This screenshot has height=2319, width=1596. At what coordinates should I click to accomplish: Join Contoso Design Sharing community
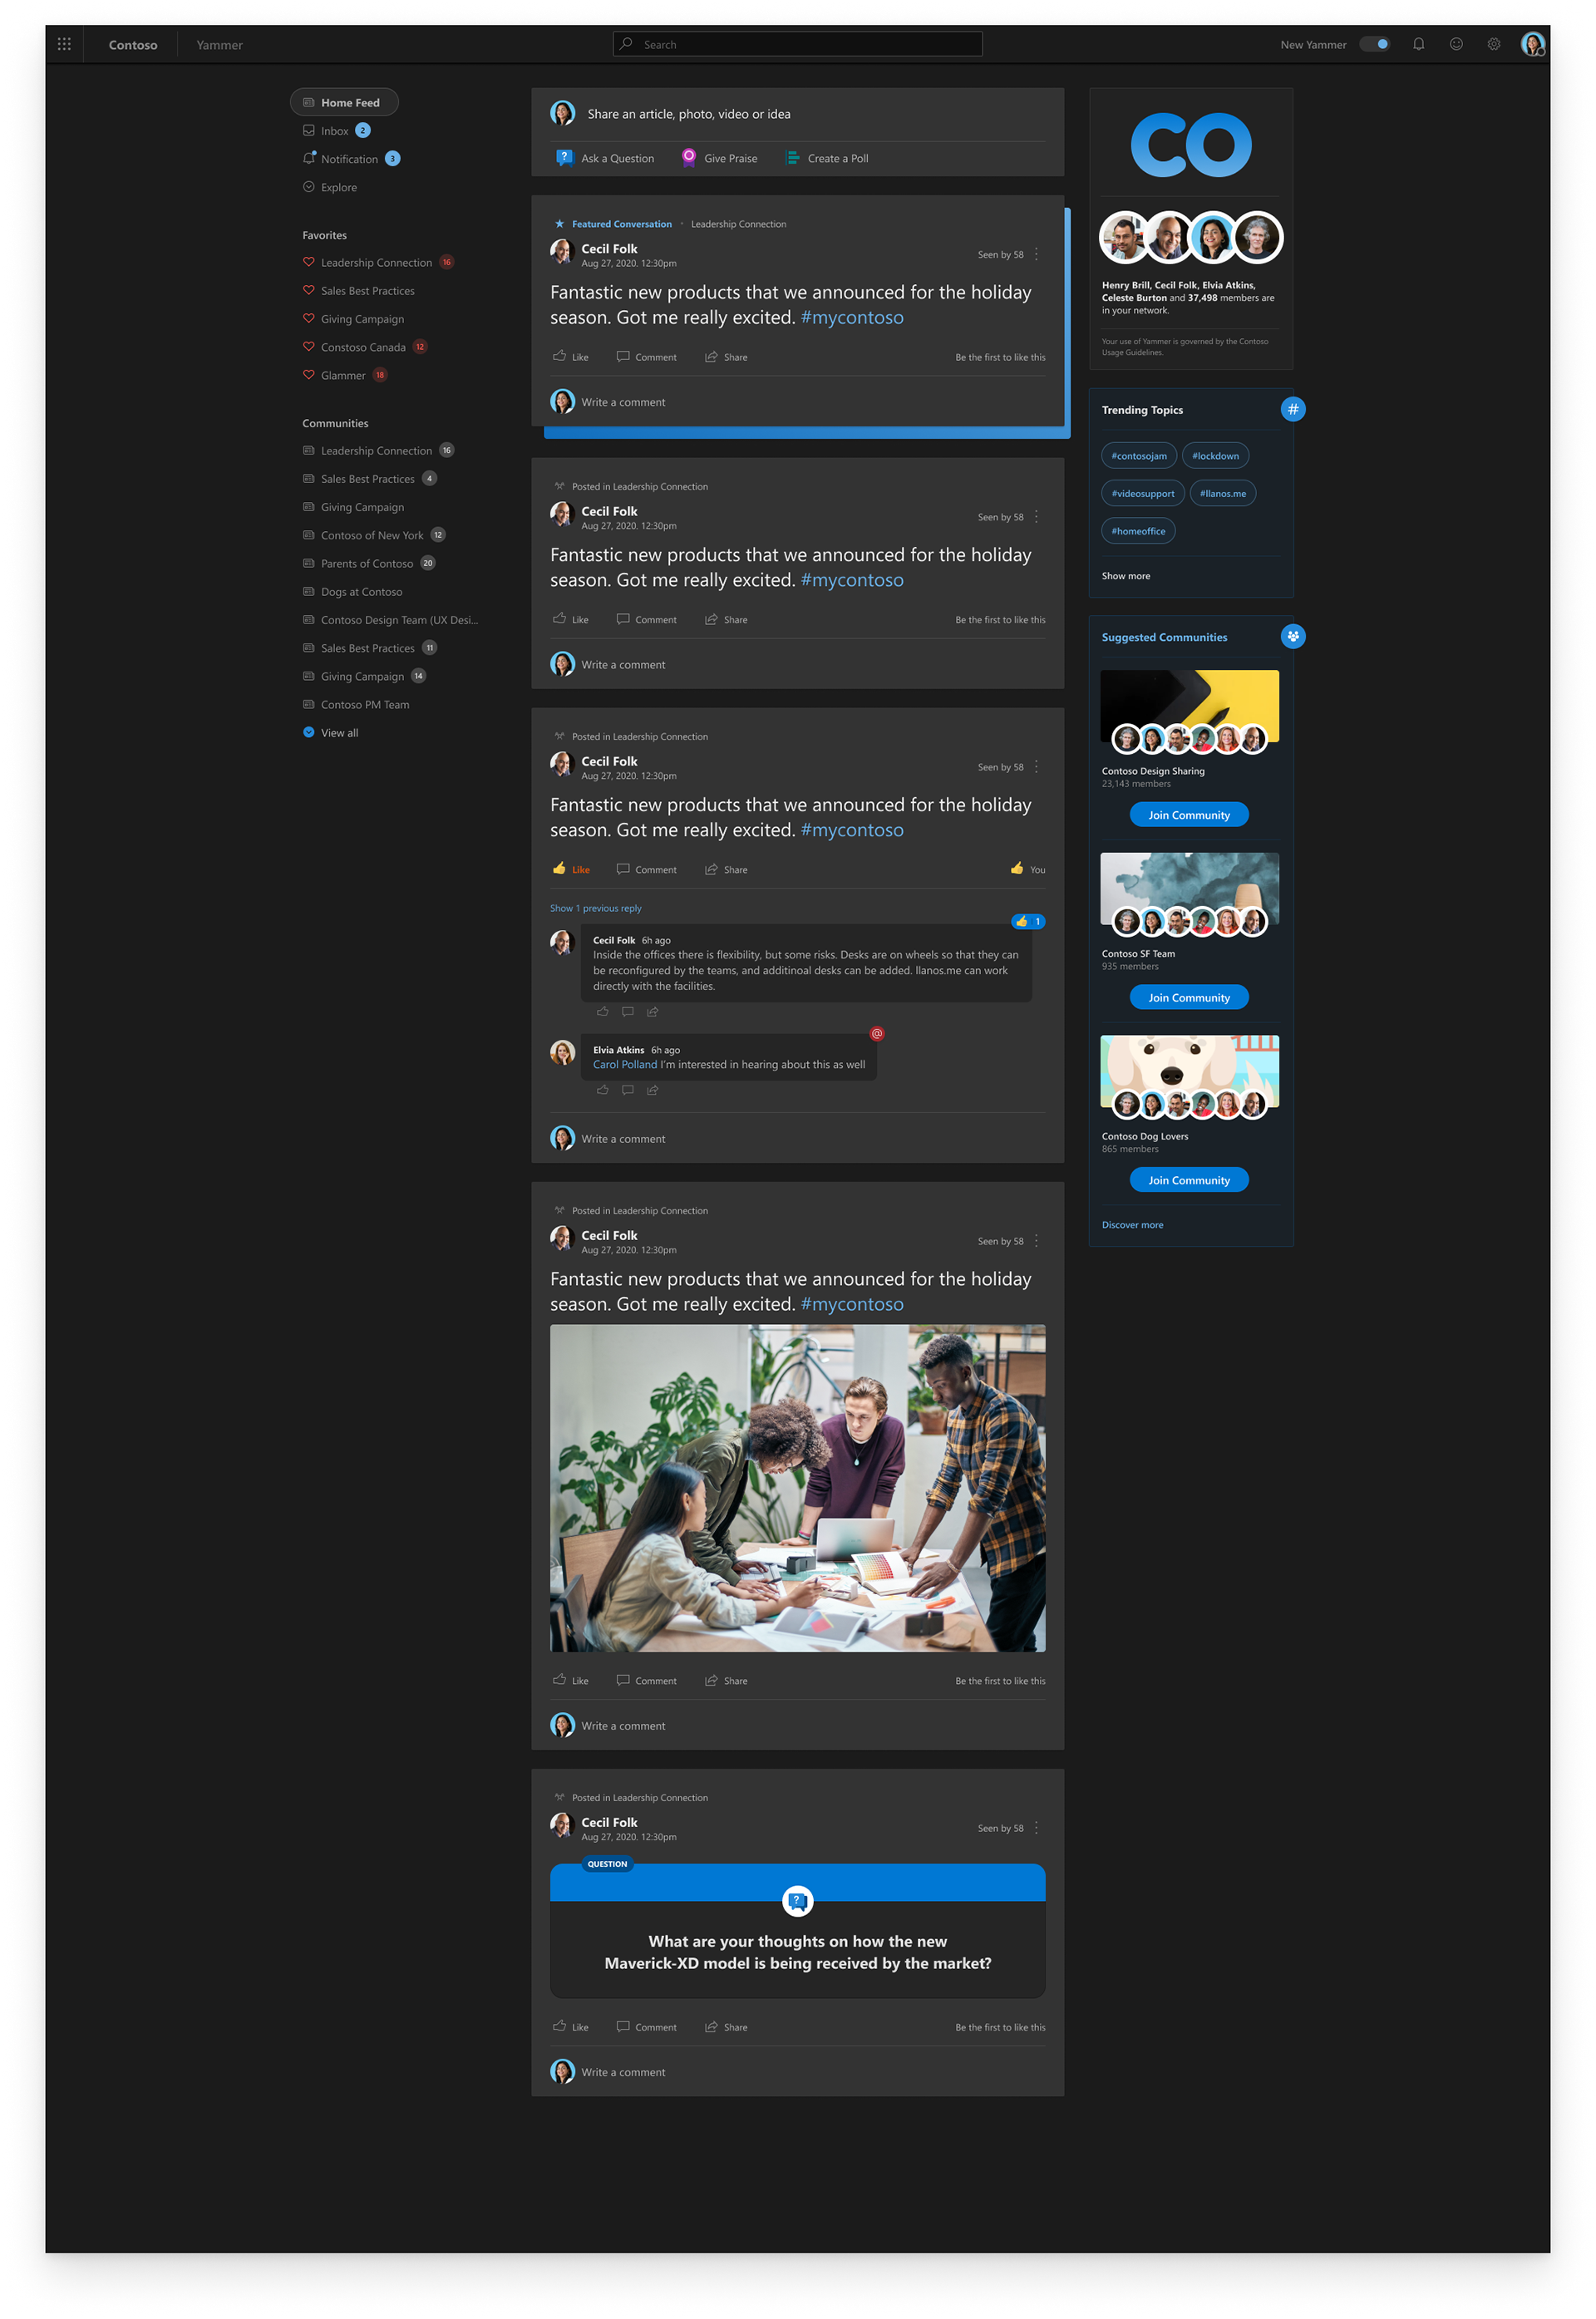(1189, 815)
